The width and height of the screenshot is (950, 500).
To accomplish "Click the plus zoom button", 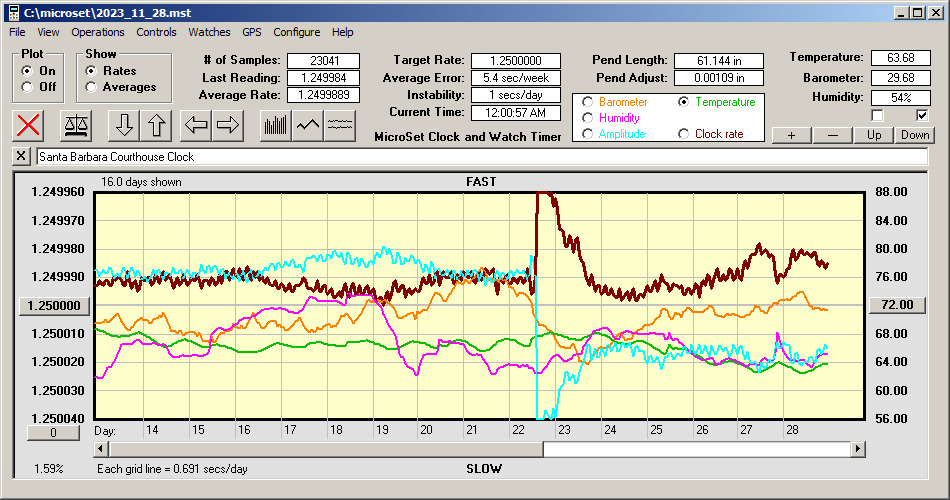I will coord(791,135).
